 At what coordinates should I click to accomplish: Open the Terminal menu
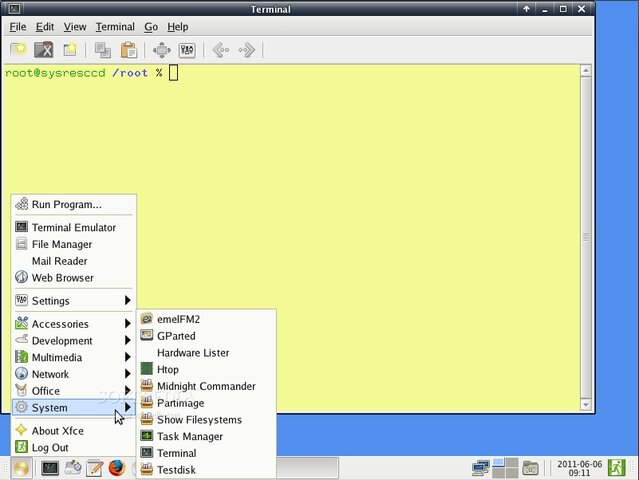[x=115, y=27]
